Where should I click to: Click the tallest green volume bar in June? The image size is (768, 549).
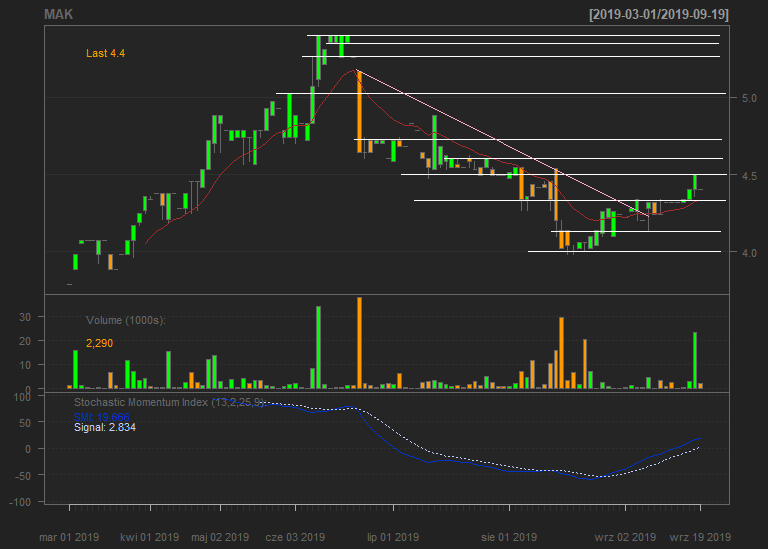pos(318,347)
